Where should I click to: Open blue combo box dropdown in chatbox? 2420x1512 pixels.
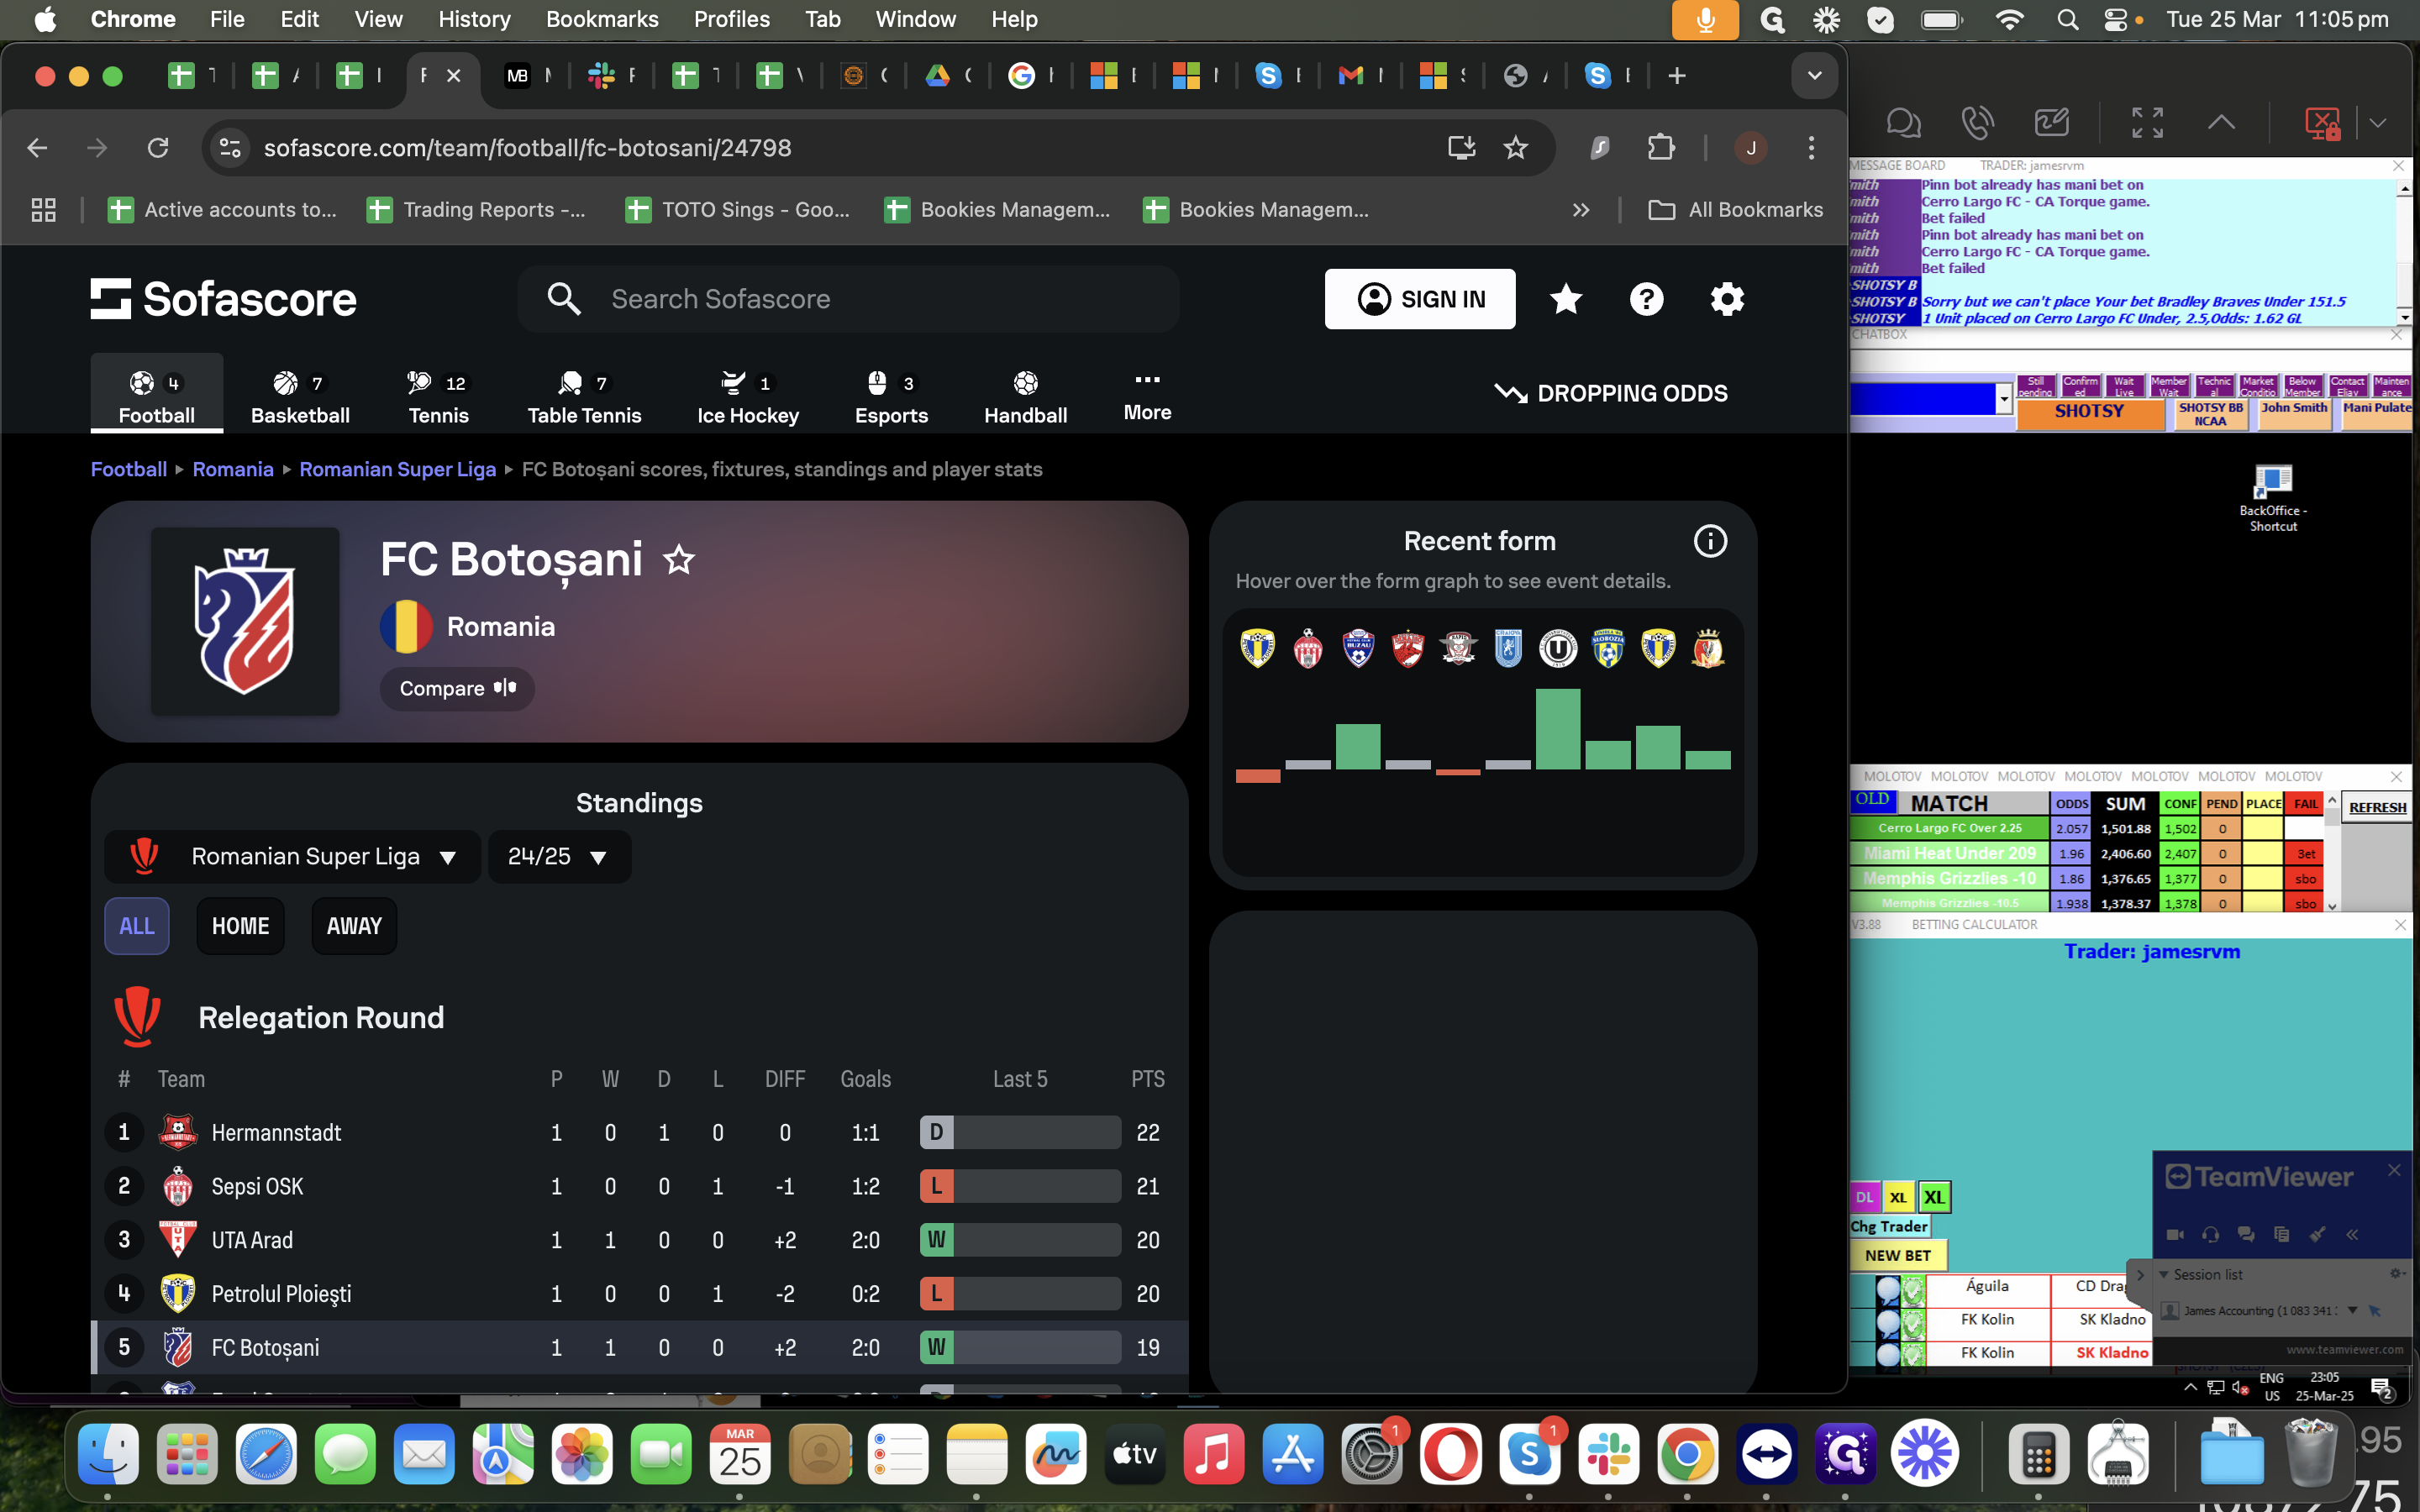2003,399
